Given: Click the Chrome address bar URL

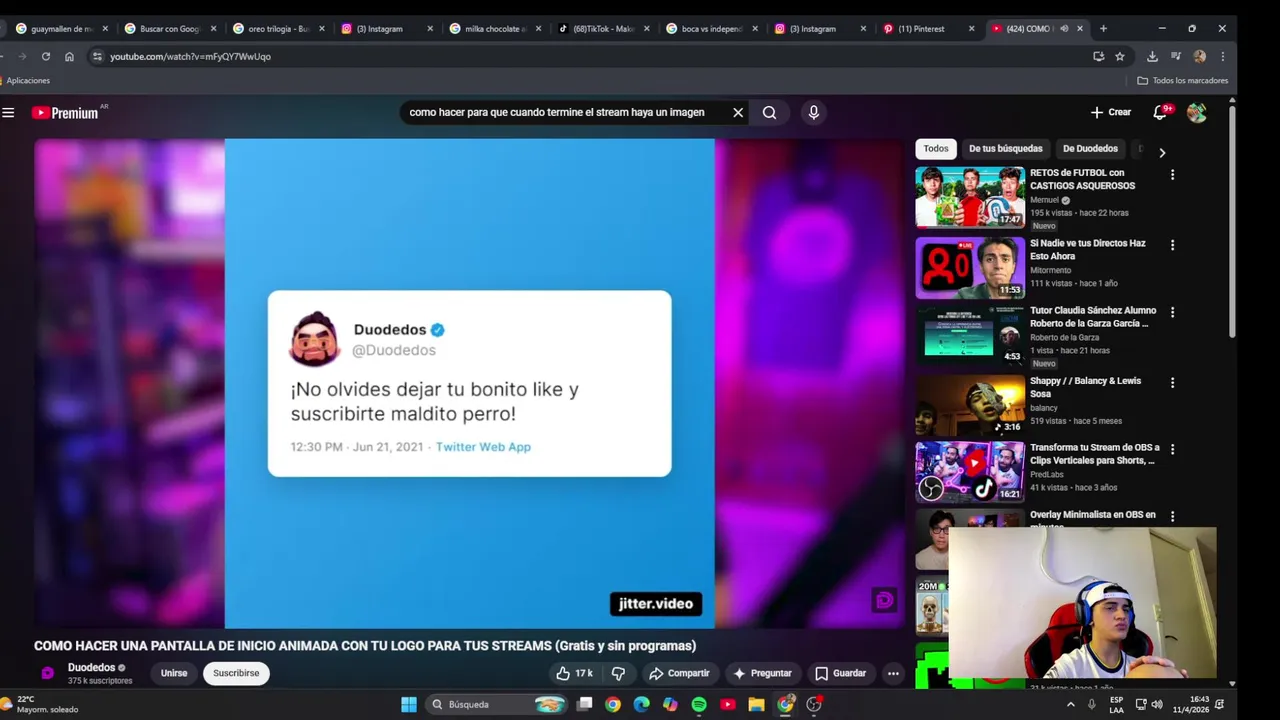Looking at the screenshot, I should point(190,57).
